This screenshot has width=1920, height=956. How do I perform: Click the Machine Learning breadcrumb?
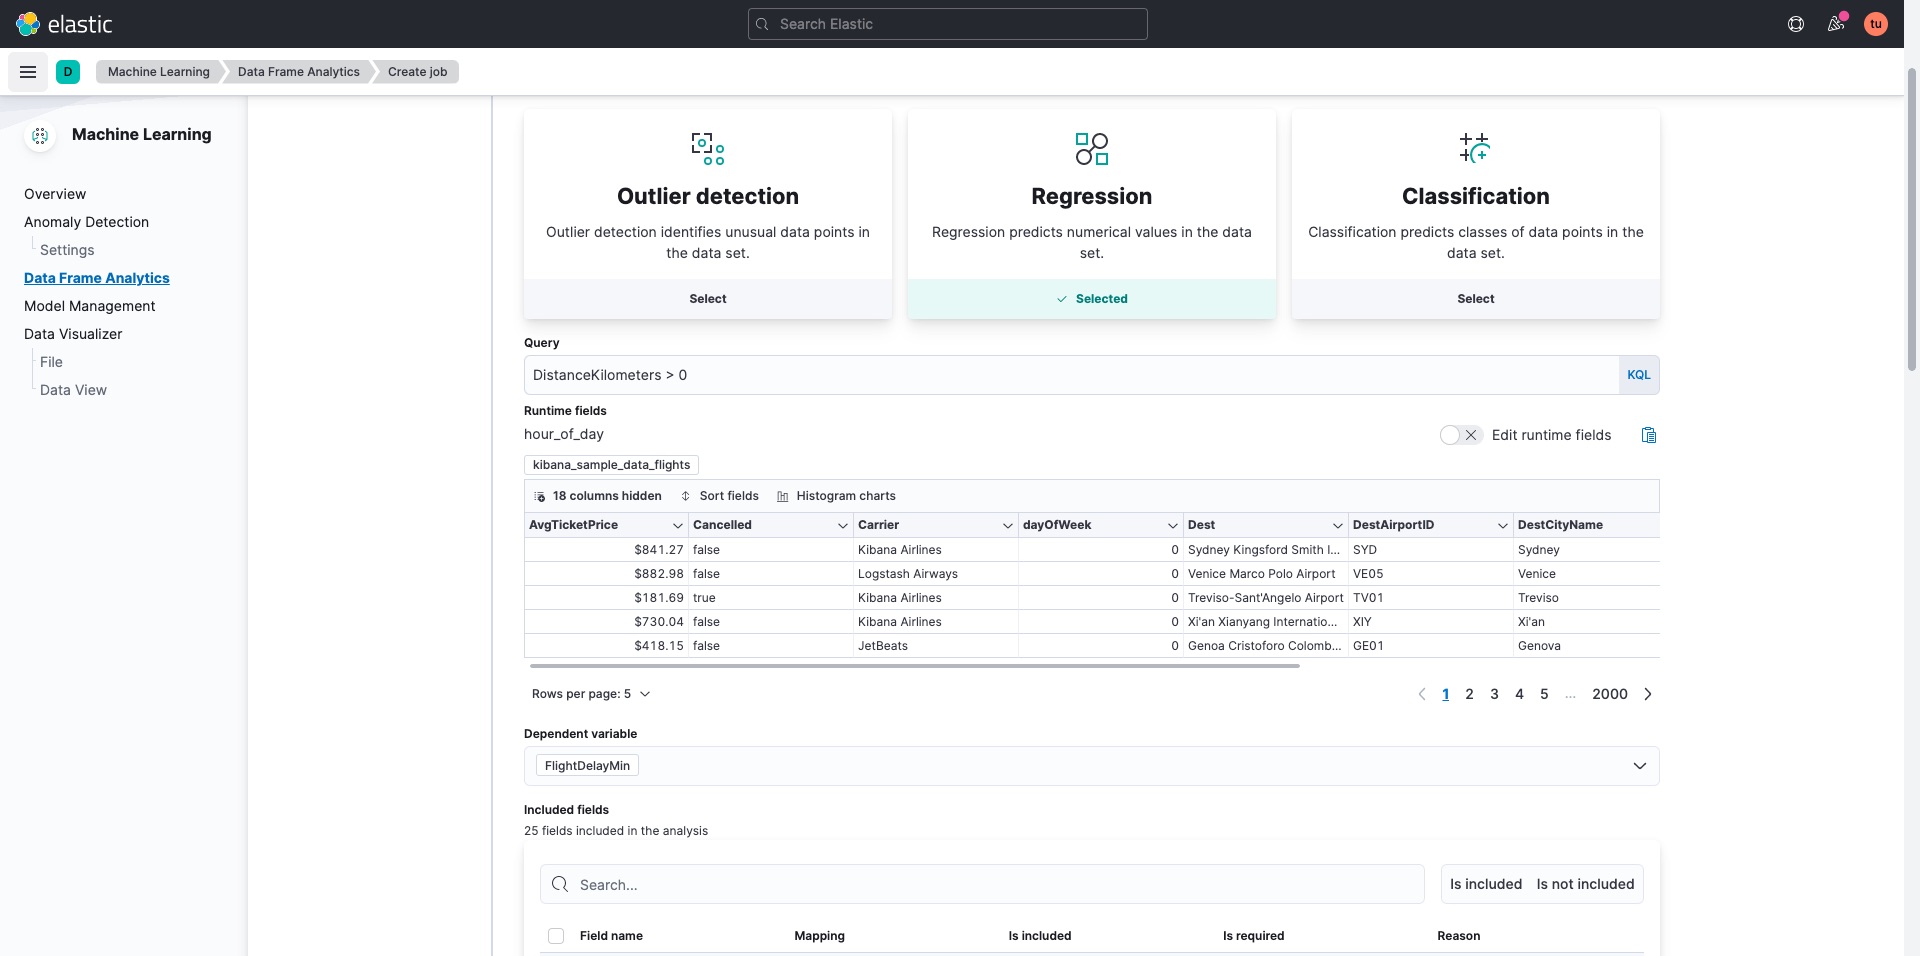tap(157, 71)
